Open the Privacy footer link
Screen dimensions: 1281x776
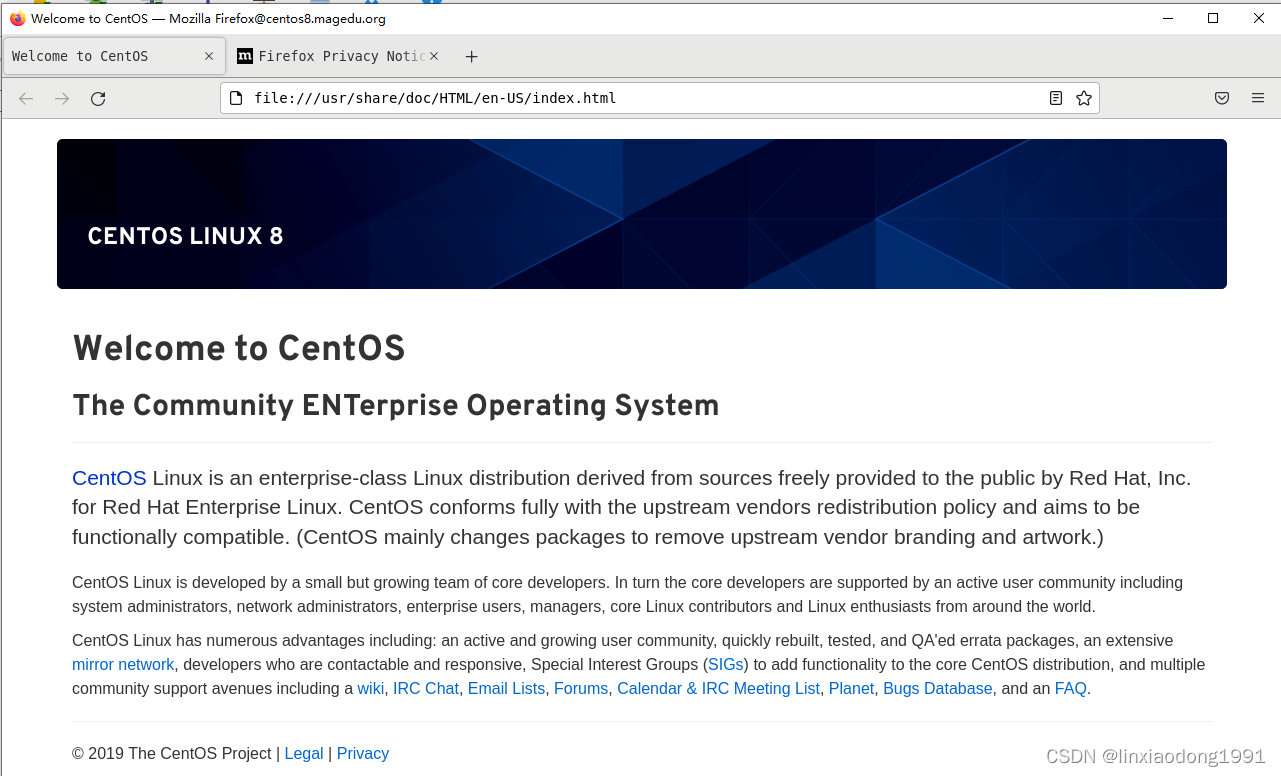[x=363, y=753]
